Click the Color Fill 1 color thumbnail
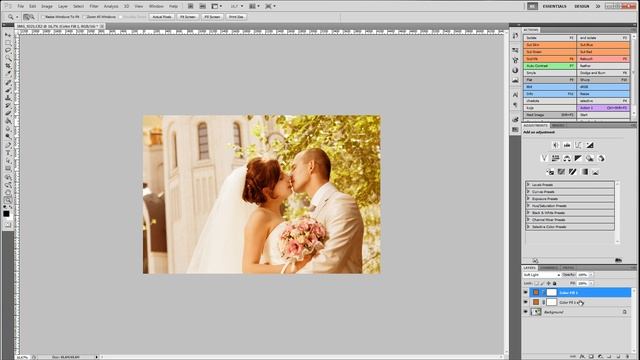This screenshot has width=640, height=360. pyautogui.click(x=536, y=302)
